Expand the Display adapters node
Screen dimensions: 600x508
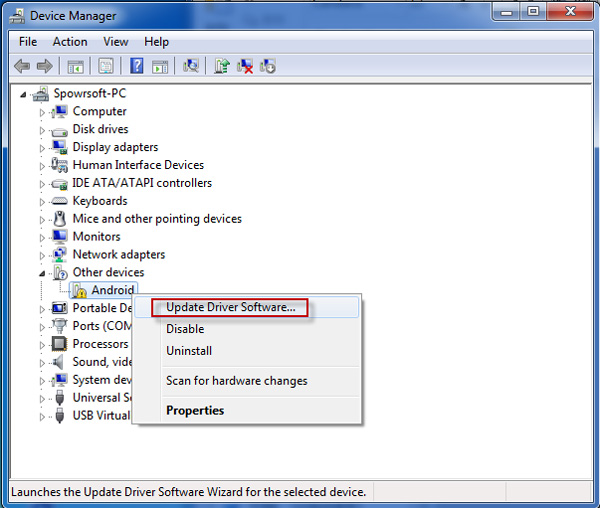click(42, 148)
